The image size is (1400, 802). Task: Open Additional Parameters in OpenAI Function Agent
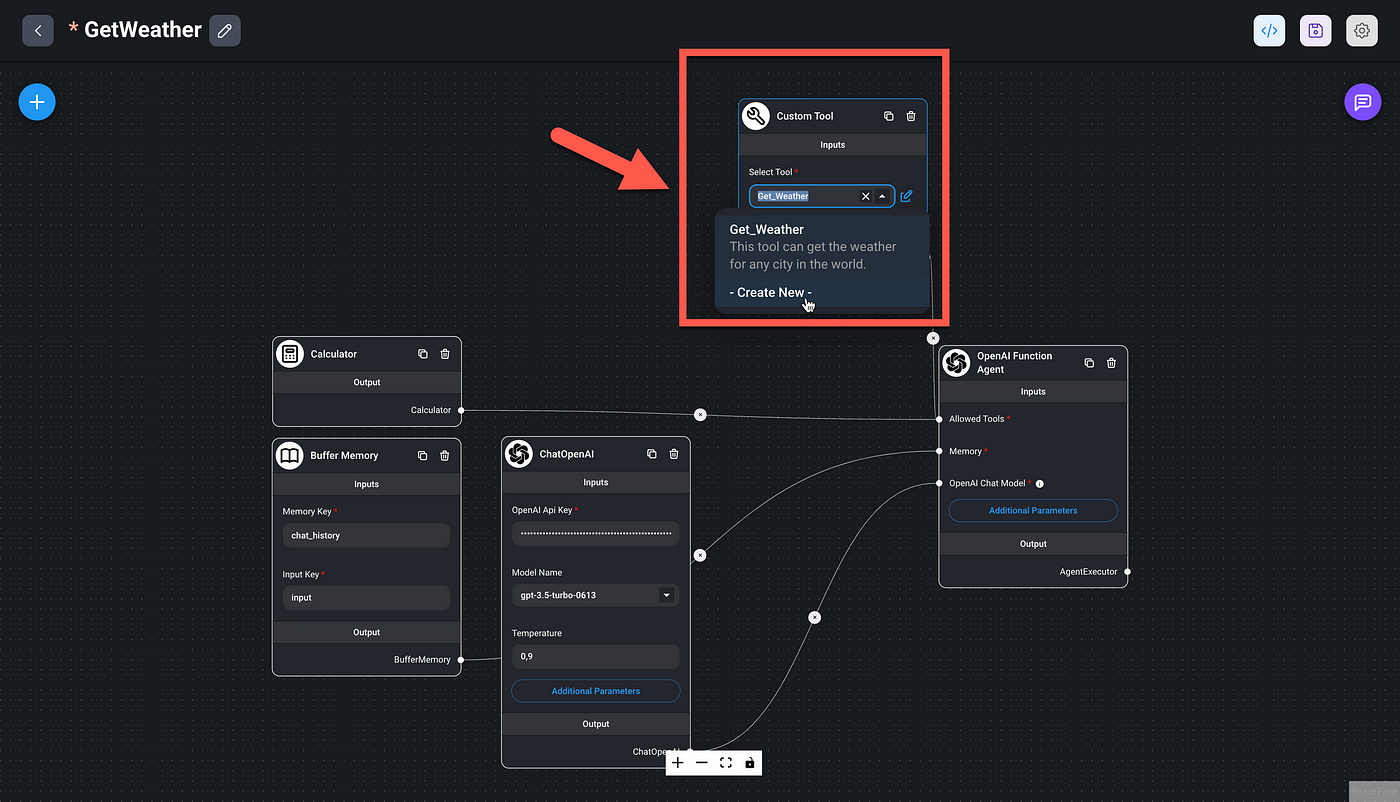(x=1033, y=511)
